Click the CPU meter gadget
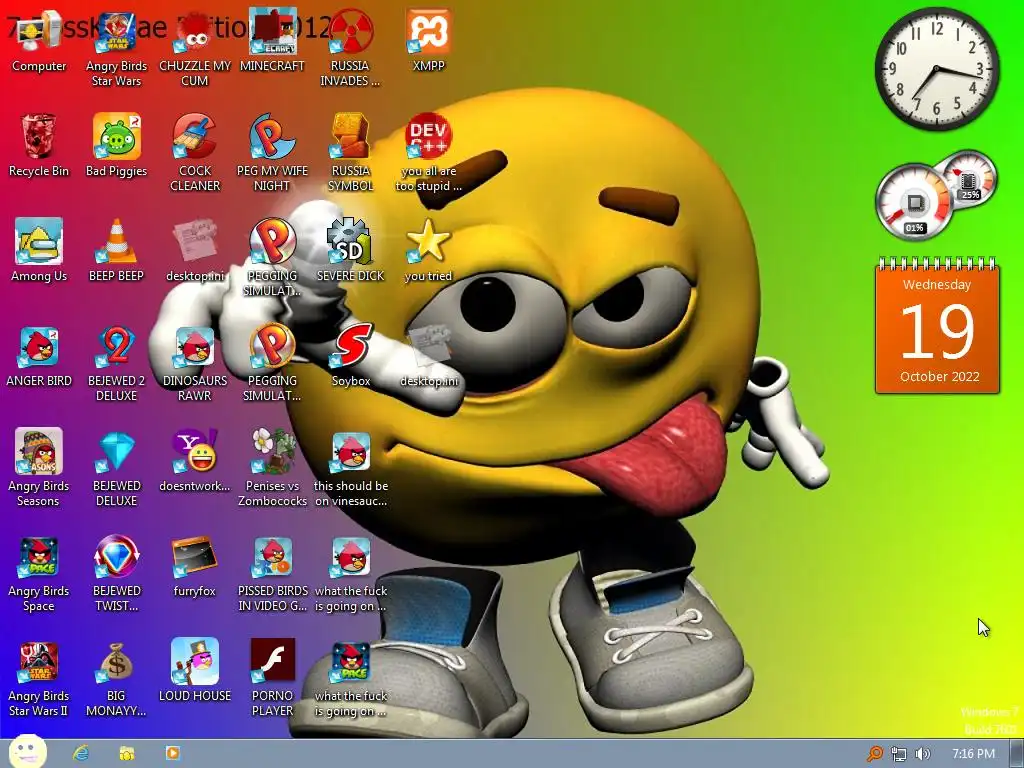The height and width of the screenshot is (768, 1024). point(916,202)
